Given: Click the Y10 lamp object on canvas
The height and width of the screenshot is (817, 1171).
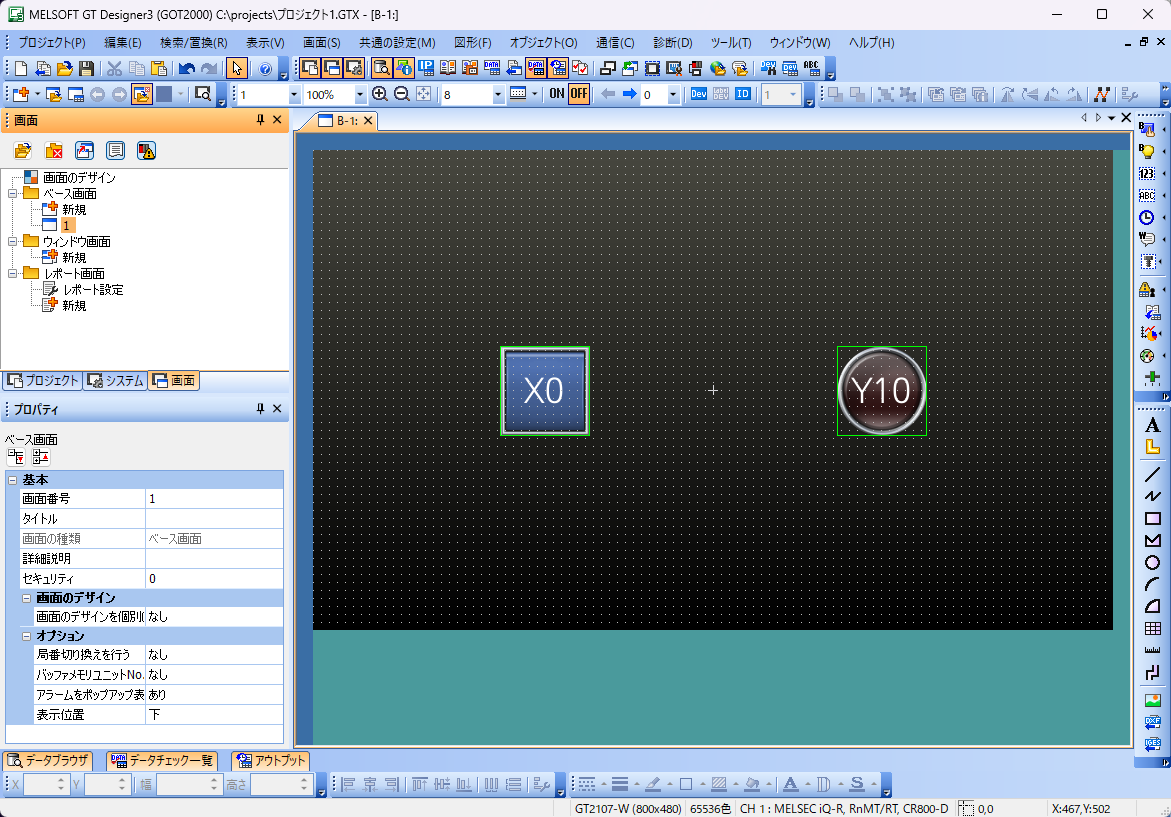Looking at the screenshot, I should pyautogui.click(x=881, y=391).
